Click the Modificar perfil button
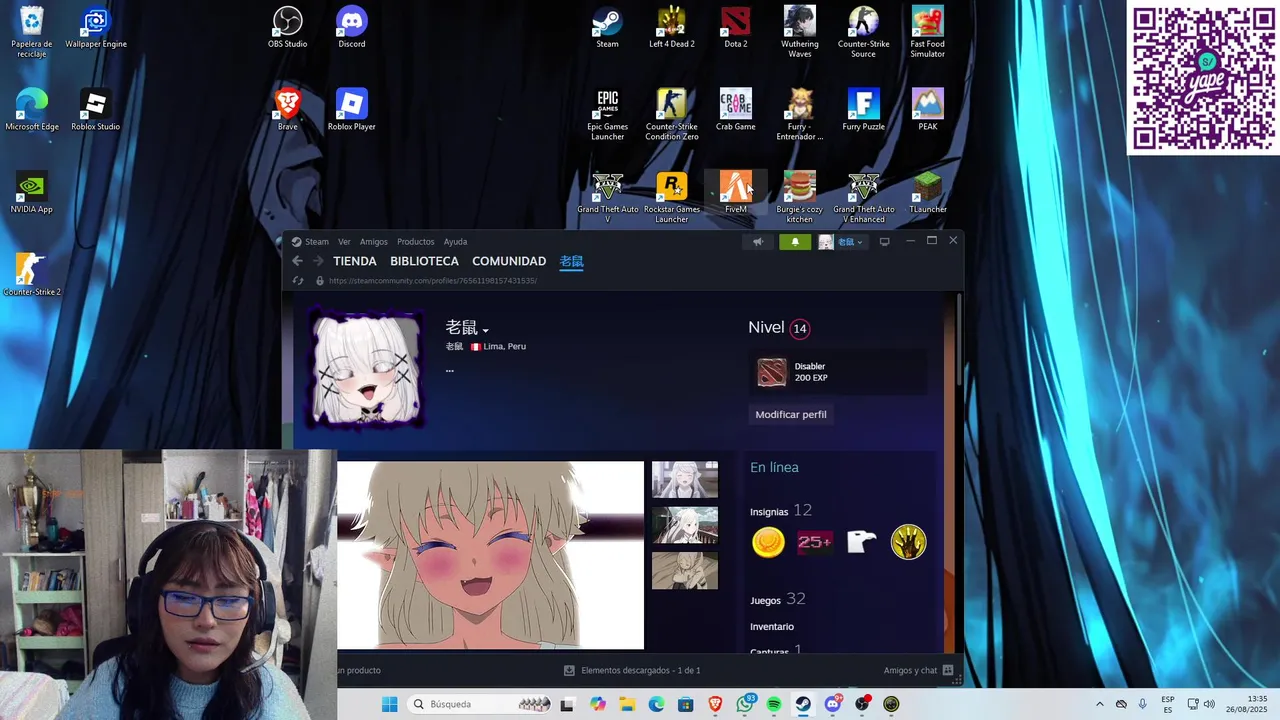Image resolution: width=1280 pixels, height=720 pixels. point(791,414)
